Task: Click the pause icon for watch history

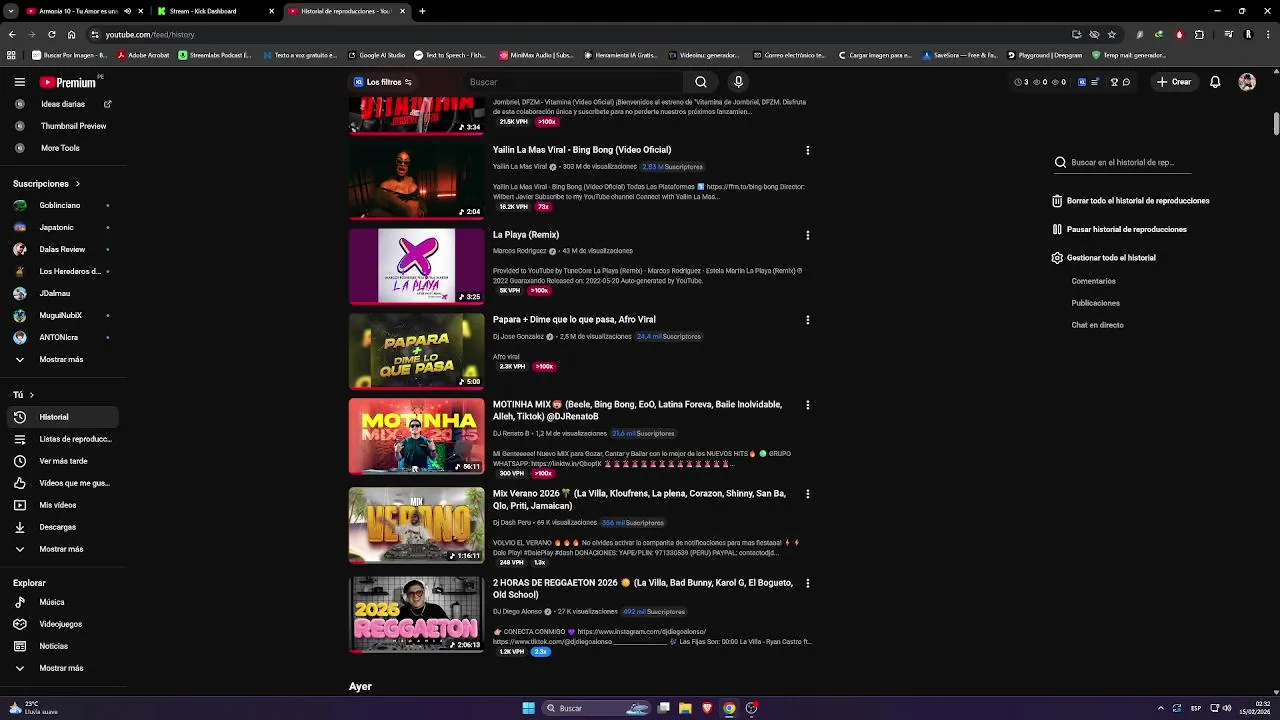Action: pos(1057,229)
